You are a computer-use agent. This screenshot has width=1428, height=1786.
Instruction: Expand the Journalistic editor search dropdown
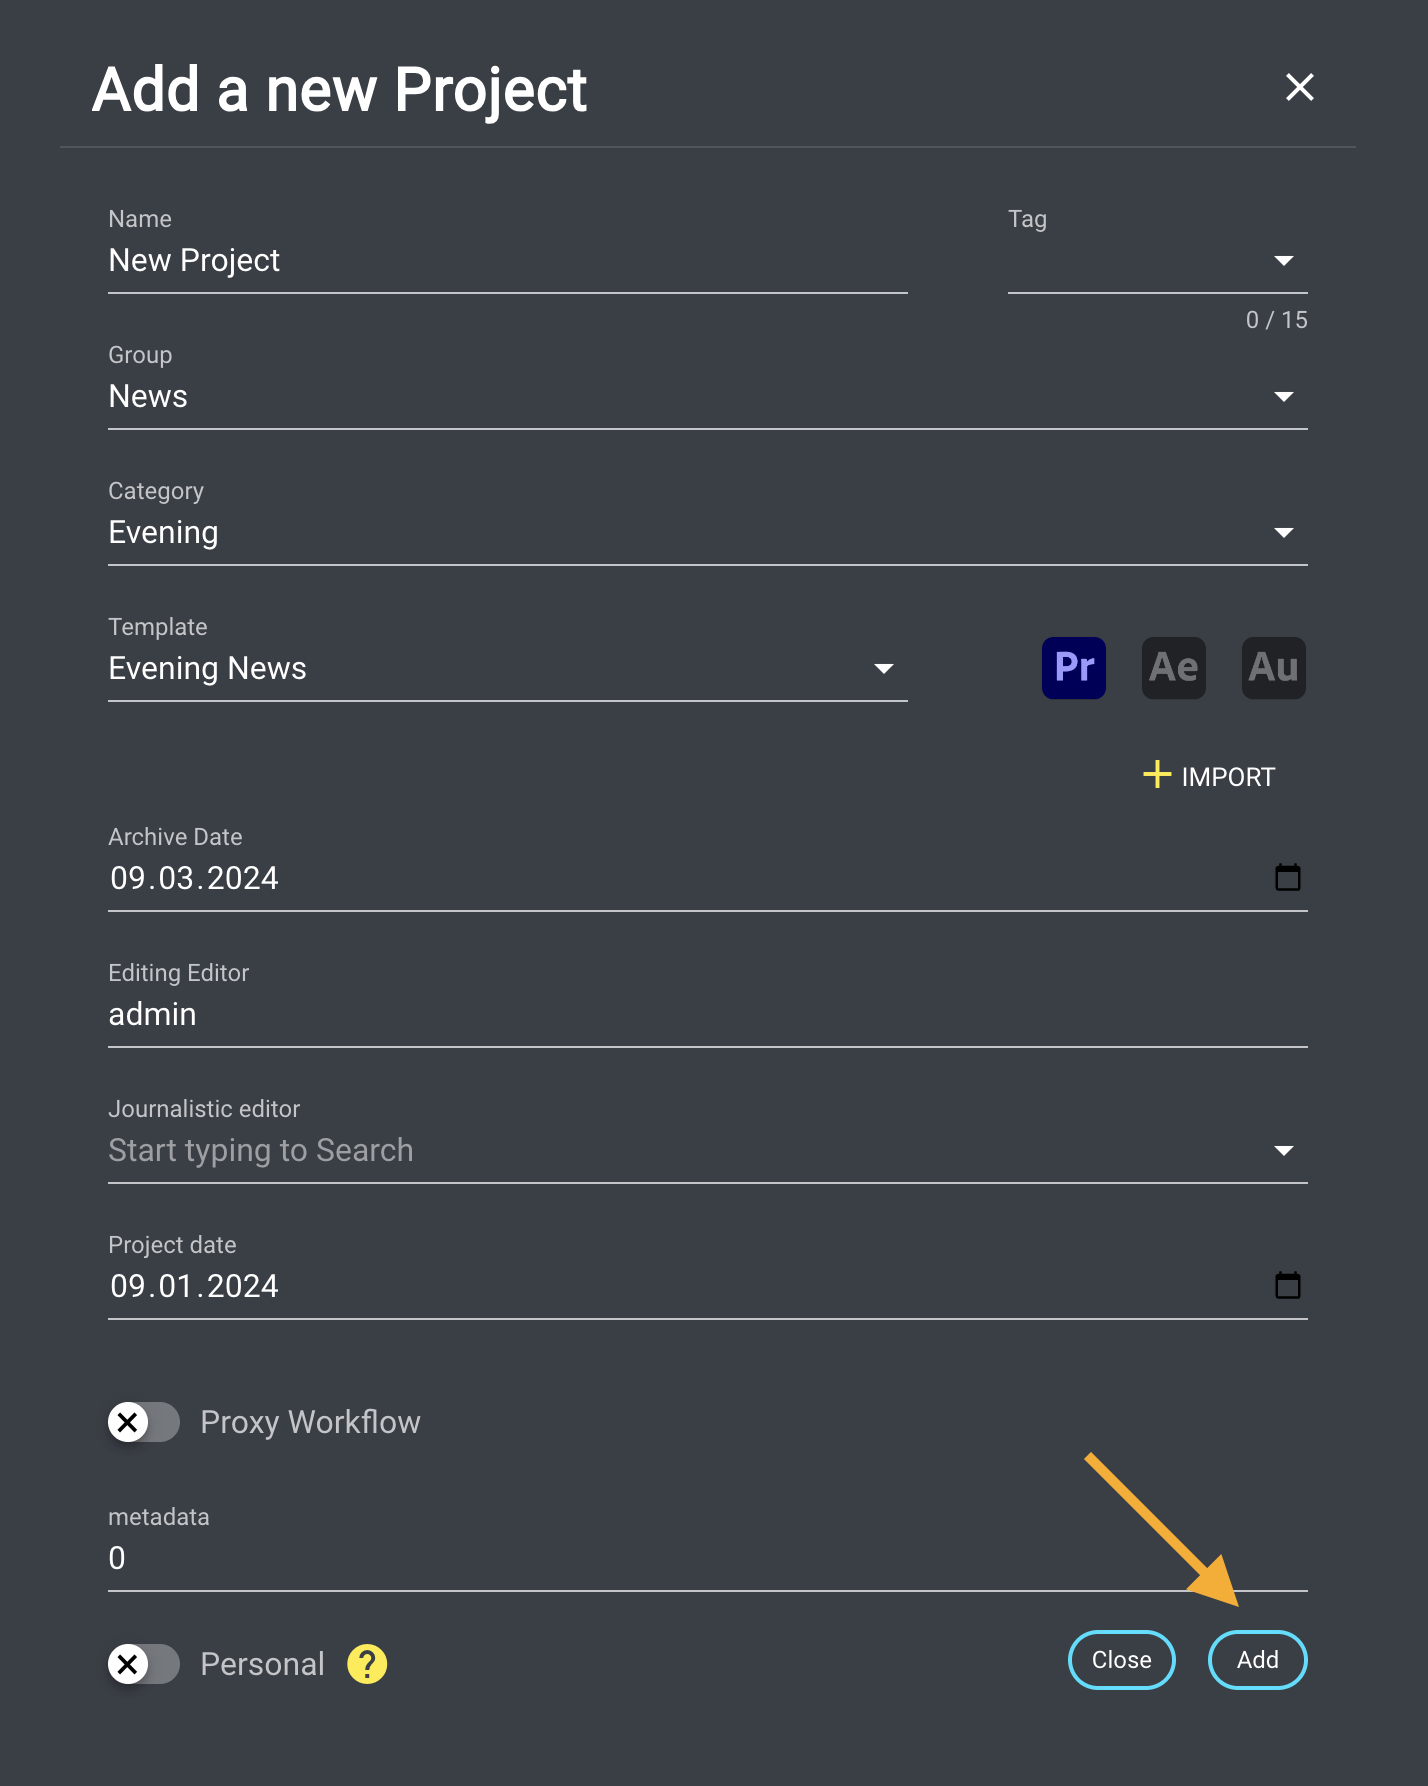point(1283,1151)
